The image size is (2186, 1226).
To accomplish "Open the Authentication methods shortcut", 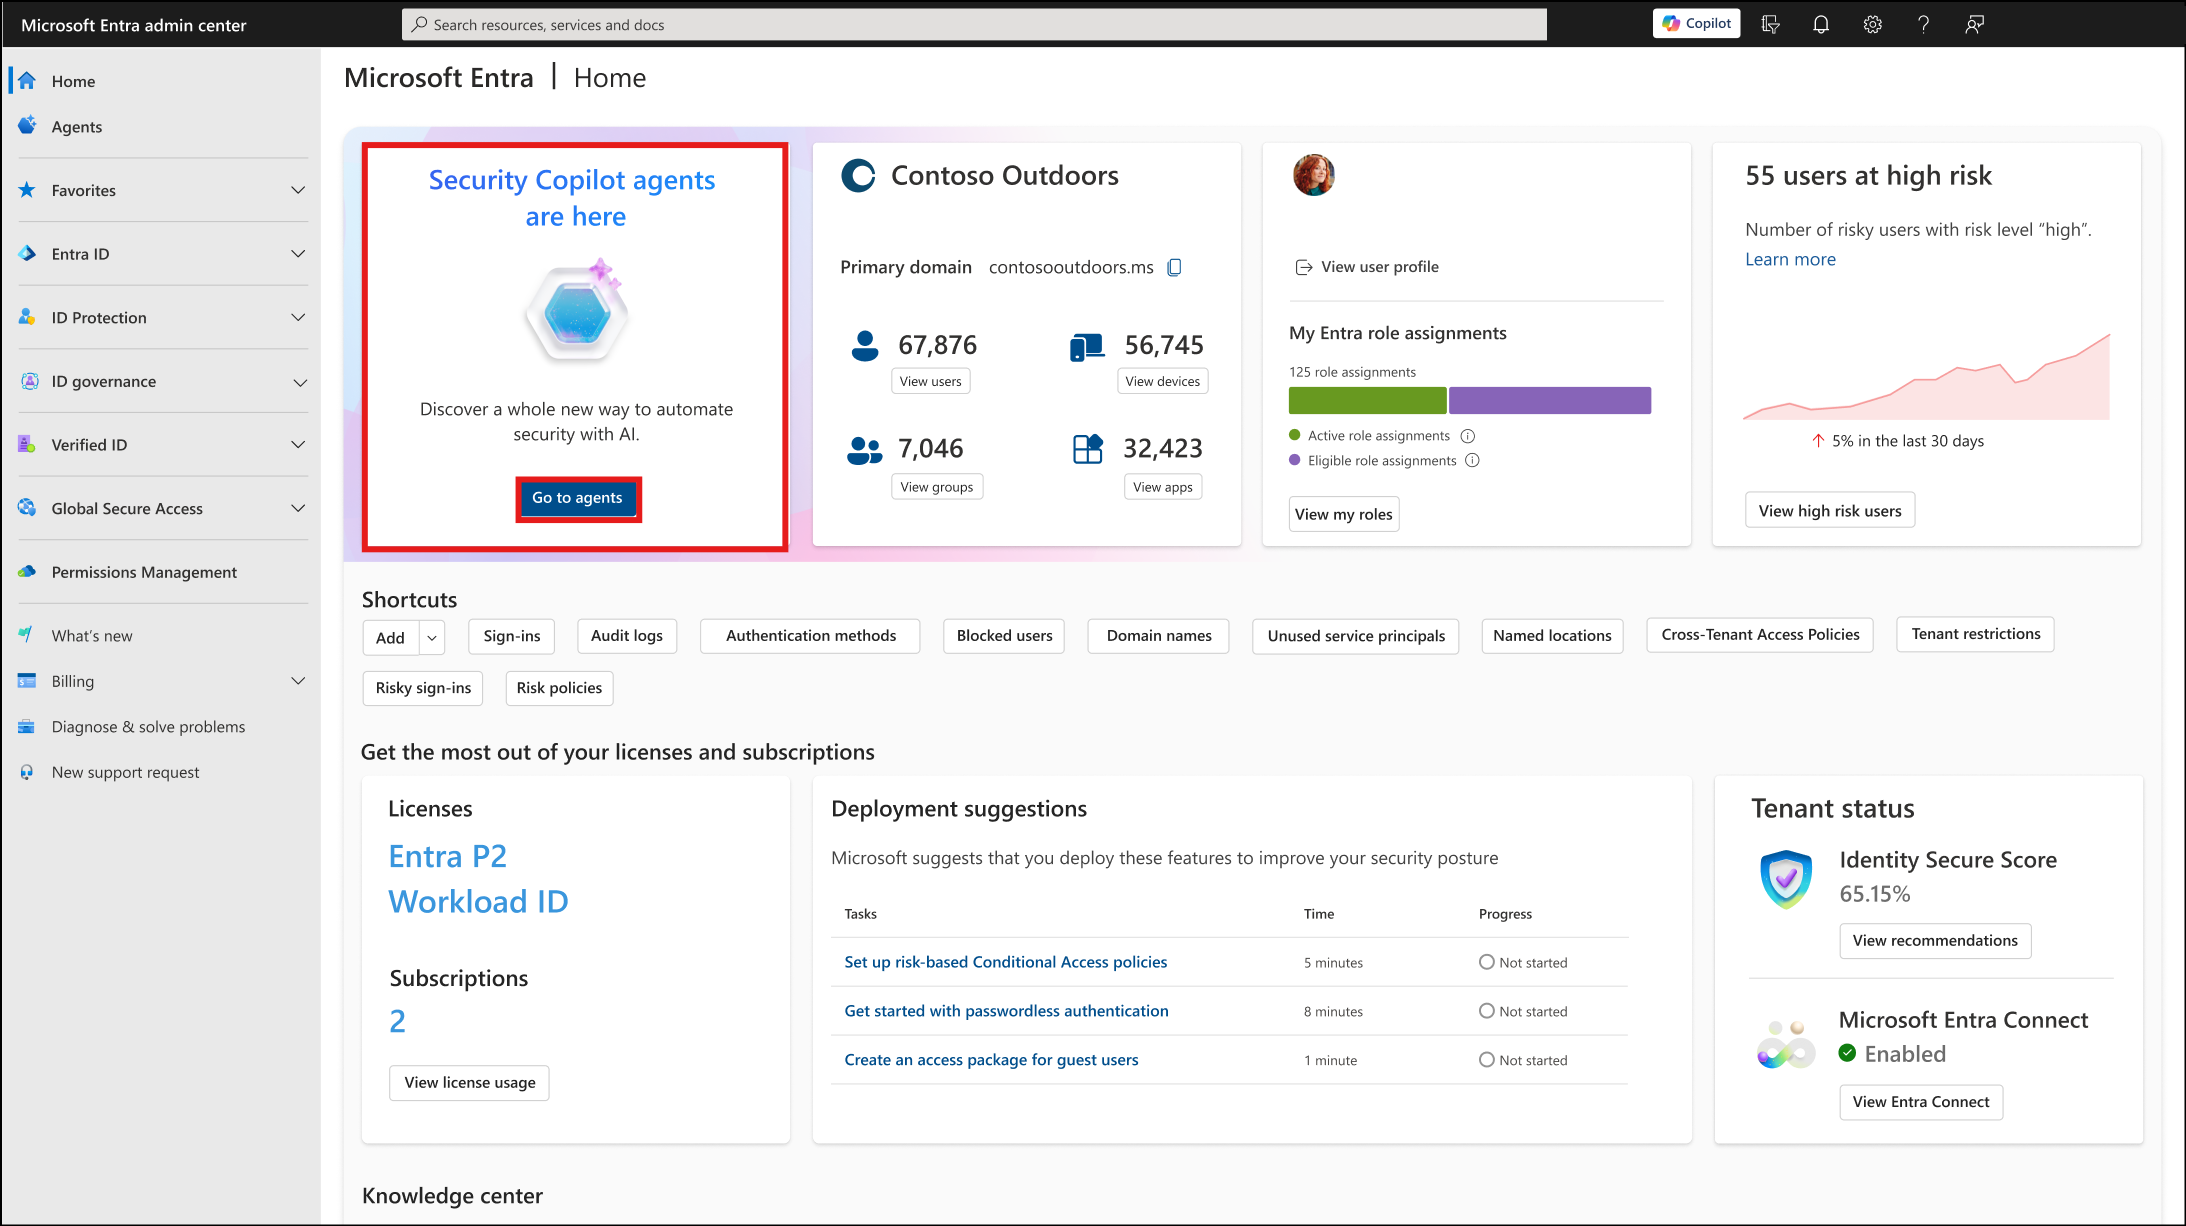I will click(x=810, y=636).
